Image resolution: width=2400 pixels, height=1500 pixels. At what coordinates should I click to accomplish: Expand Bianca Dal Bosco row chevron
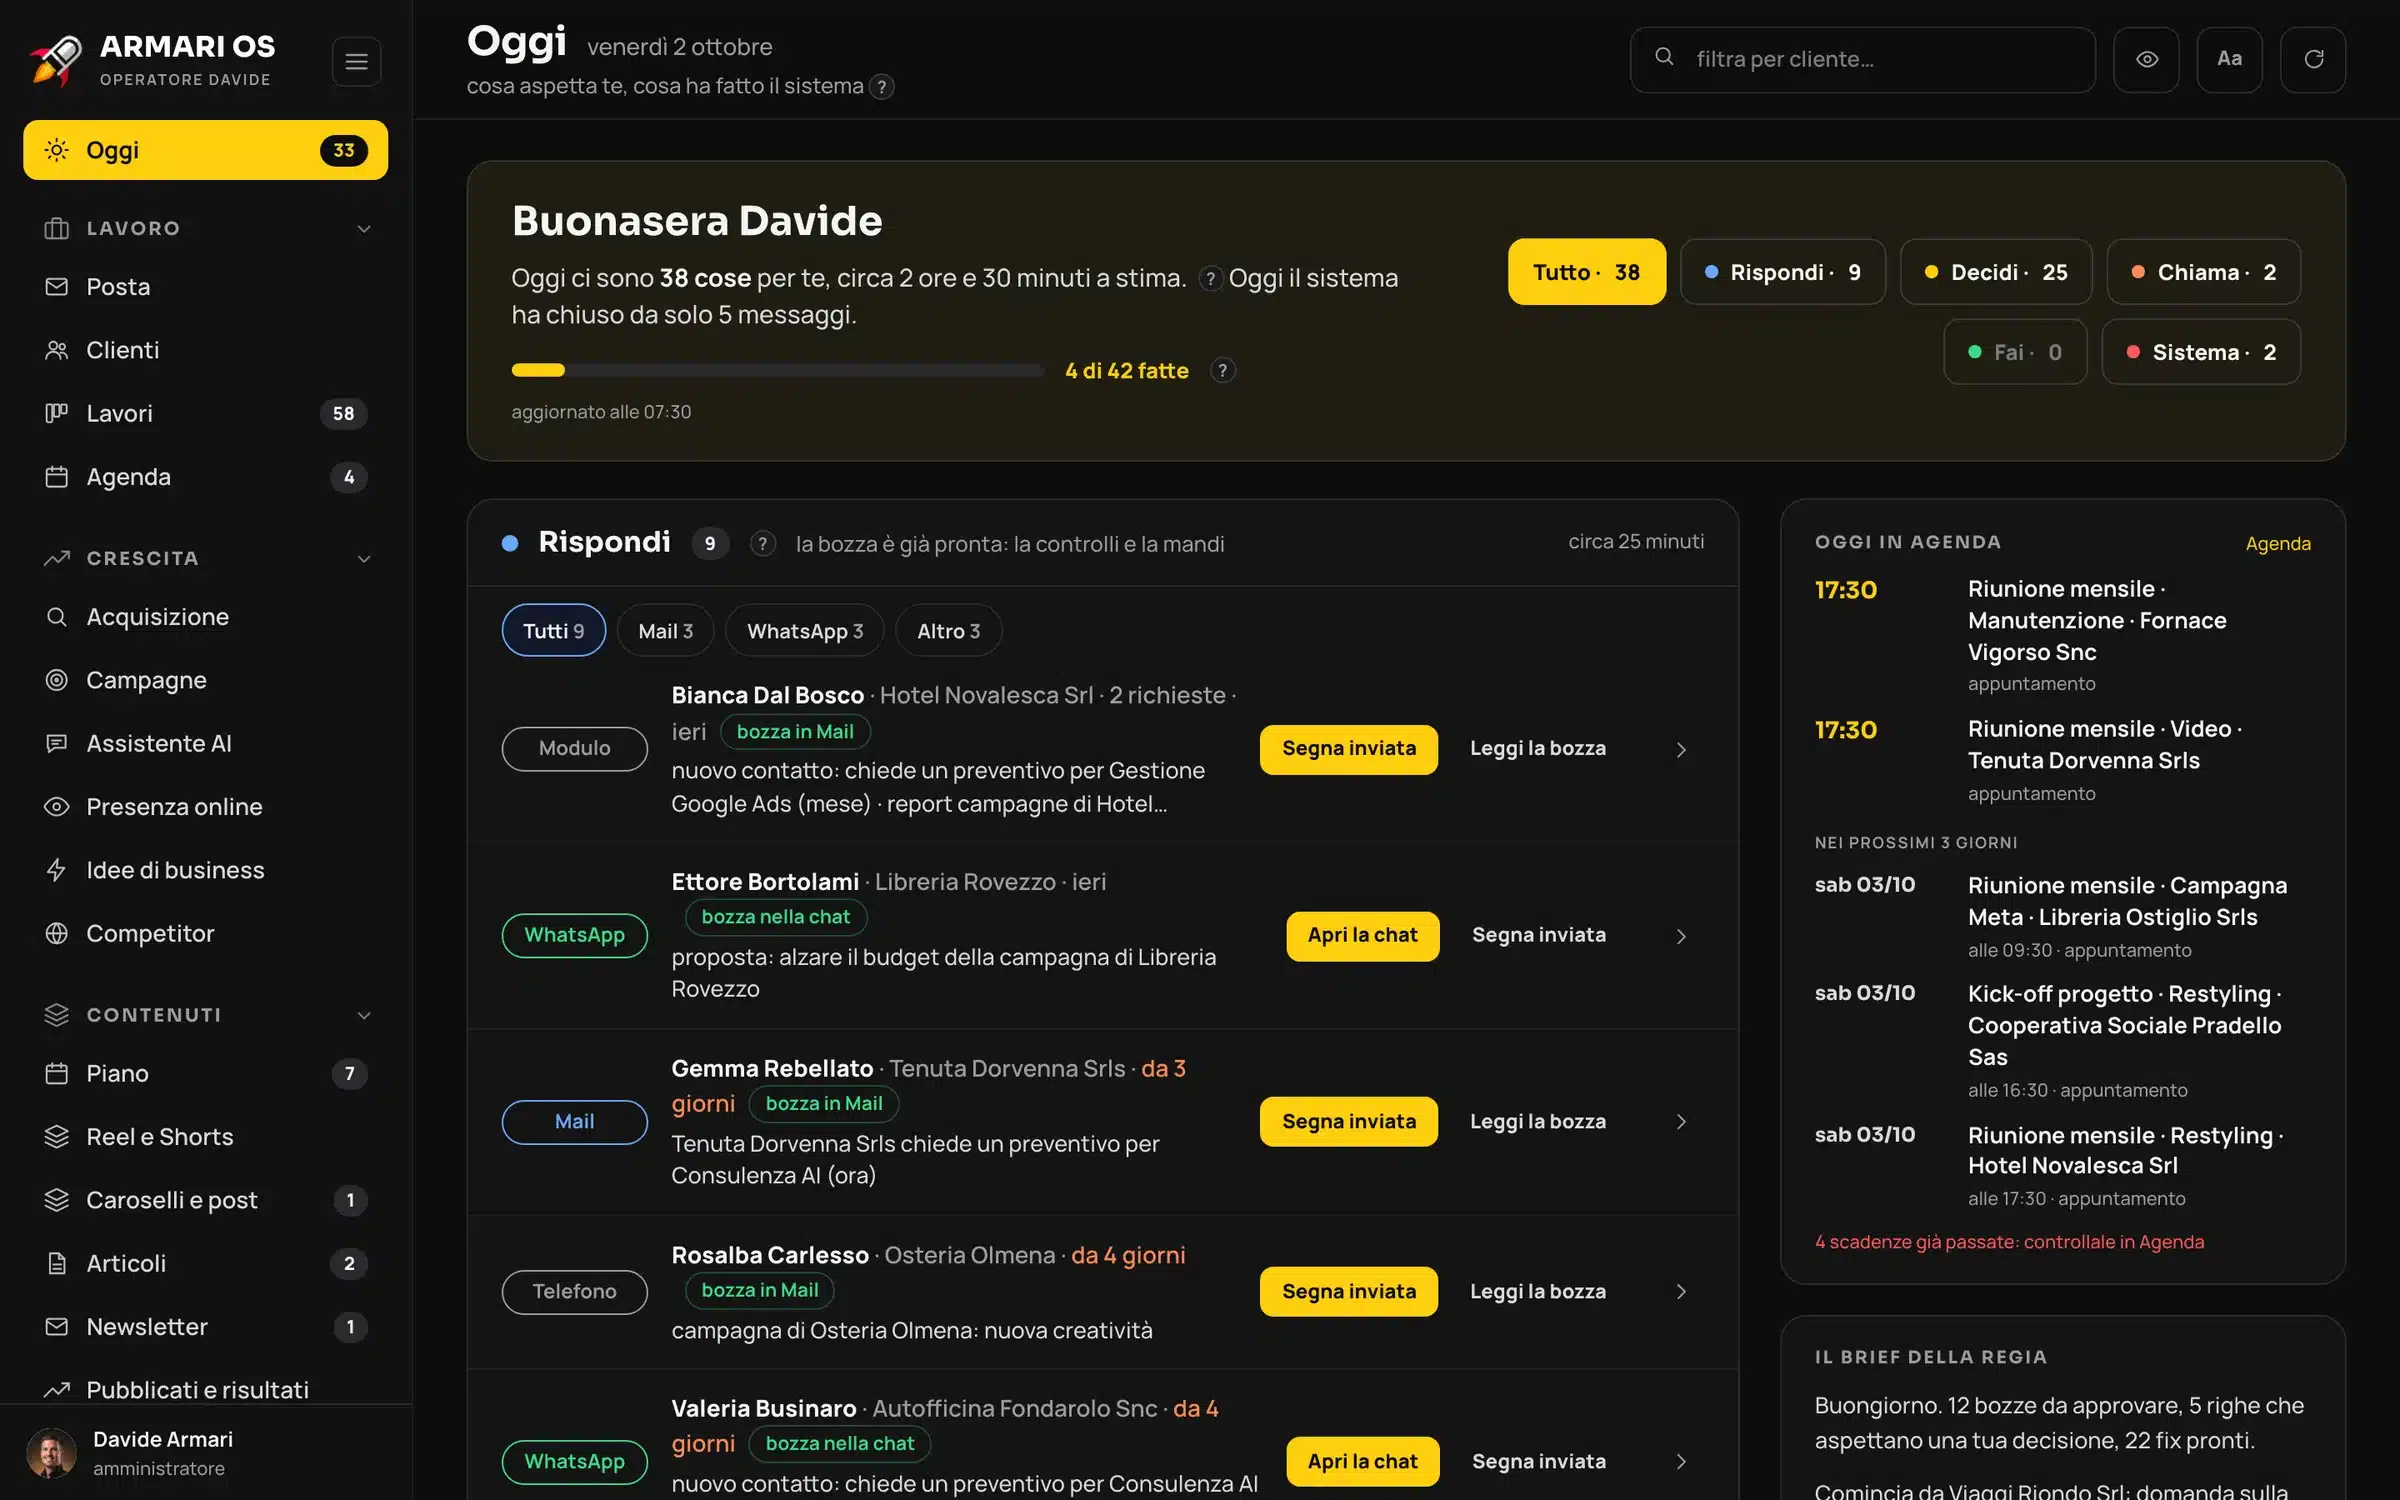coord(1681,749)
